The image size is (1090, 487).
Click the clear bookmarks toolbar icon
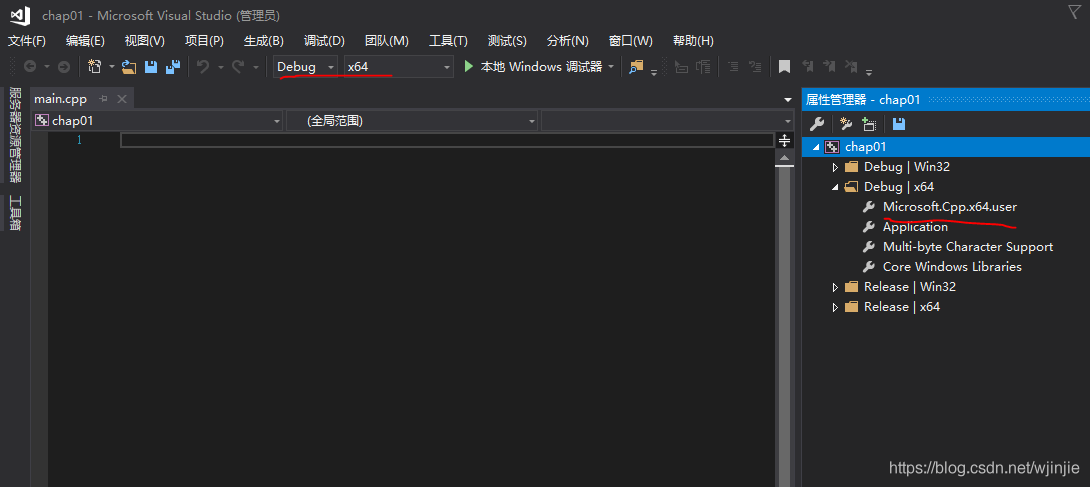pyautogui.click(x=851, y=67)
